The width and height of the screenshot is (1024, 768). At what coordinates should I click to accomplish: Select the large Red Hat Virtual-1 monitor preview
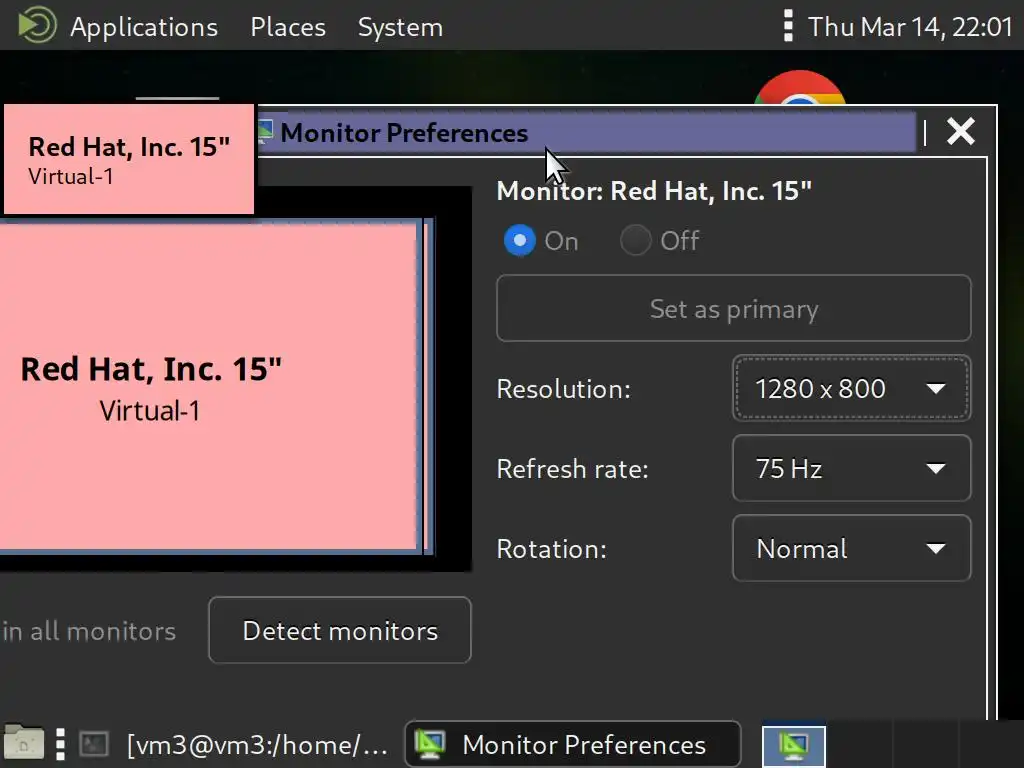pyautogui.click(x=209, y=387)
